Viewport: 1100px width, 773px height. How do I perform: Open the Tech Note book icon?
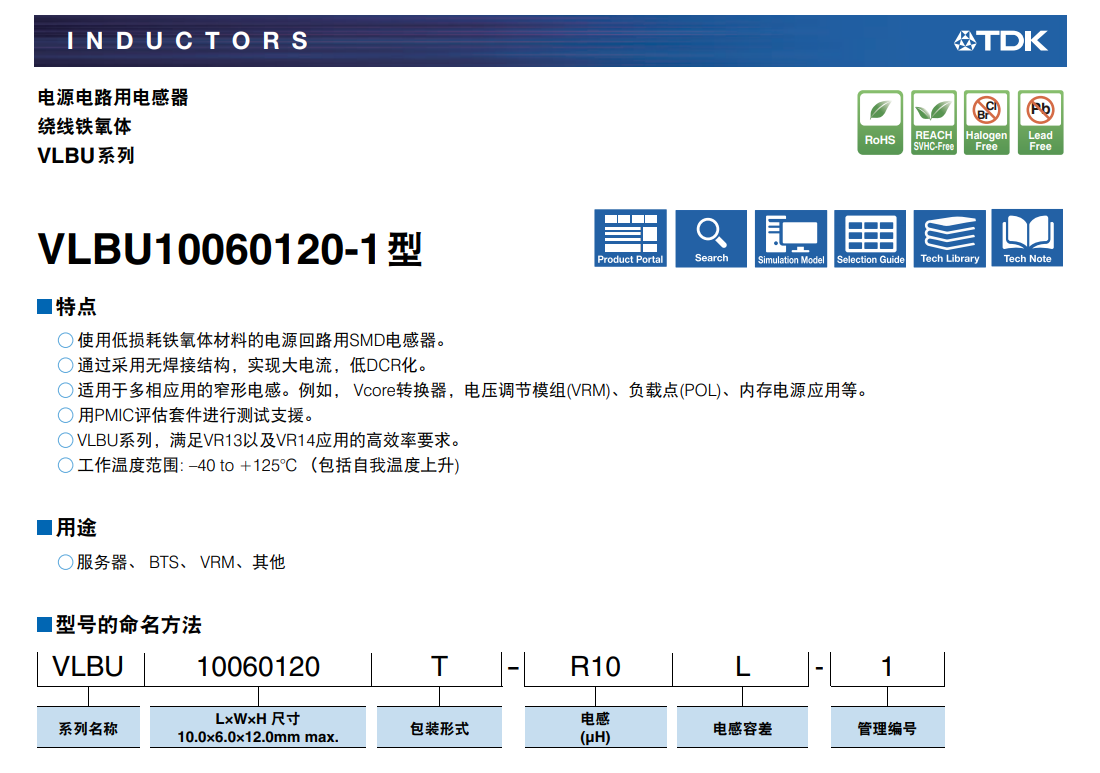[x=1027, y=238]
